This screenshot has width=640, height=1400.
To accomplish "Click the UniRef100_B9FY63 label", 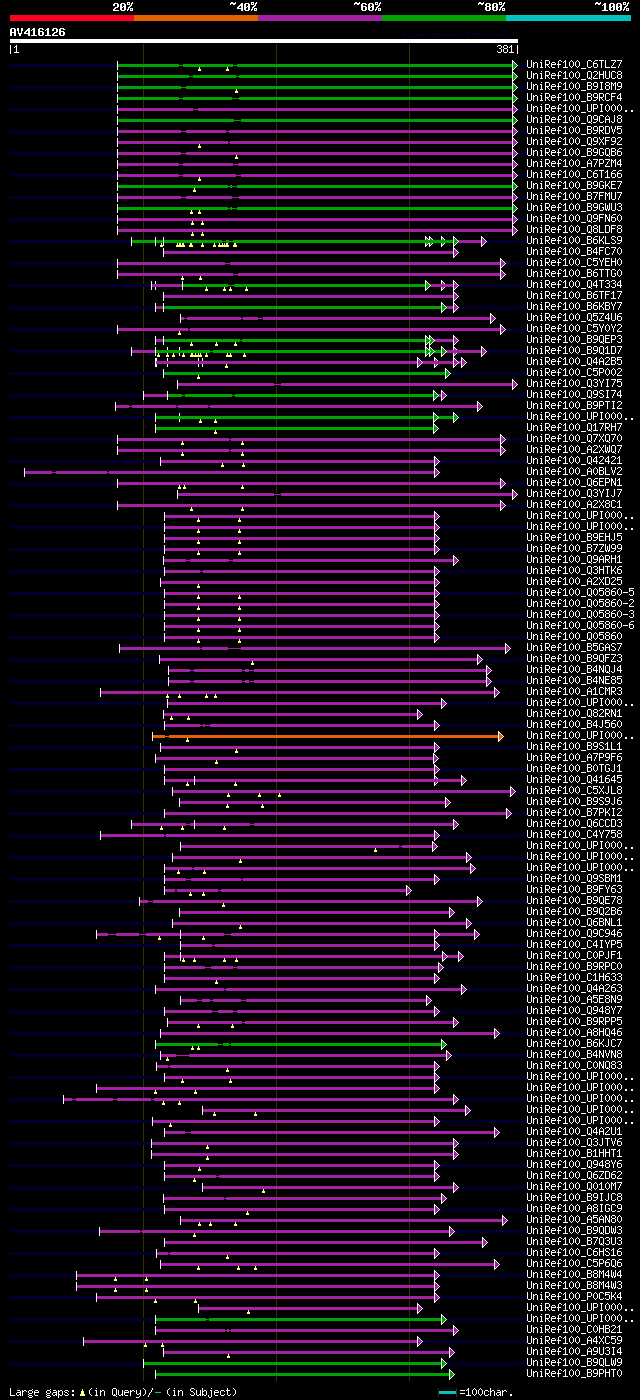I will (x=576, y=890).
